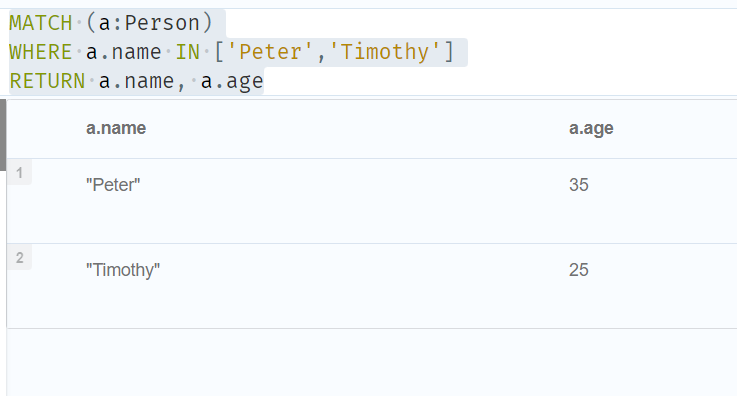Click a.age in the RETURN clause
The width and height of the screenshot is (737, 396).
[232, 81]
